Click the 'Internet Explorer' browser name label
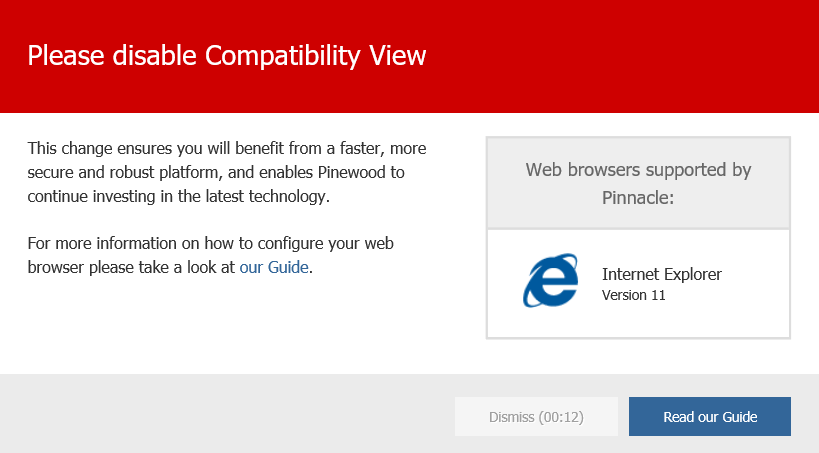 [x=662, y=274]
